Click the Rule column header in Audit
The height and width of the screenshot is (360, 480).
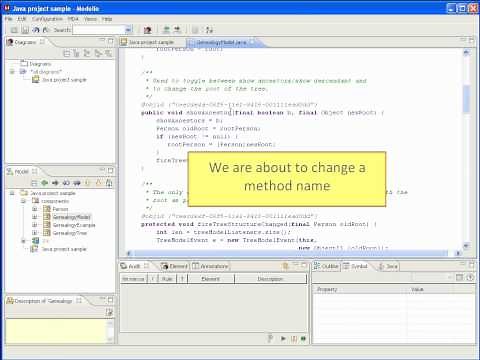coord(167,279)
